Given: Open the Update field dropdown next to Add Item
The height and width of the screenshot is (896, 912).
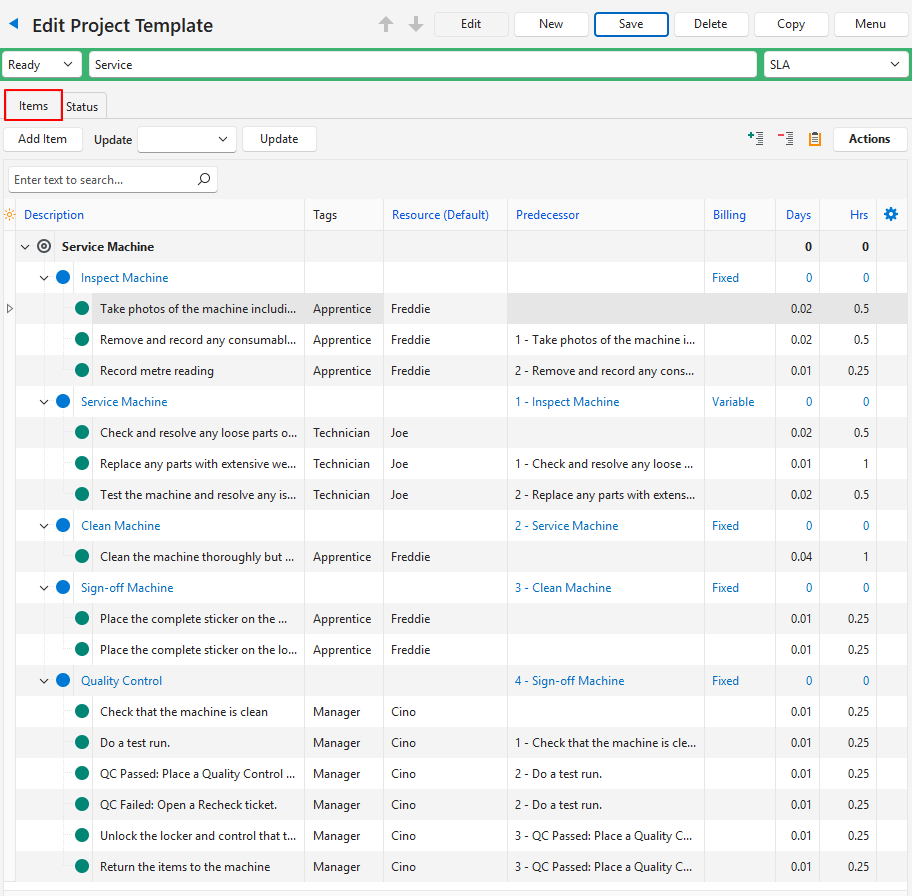Looking at the screenshot, I should 187,139.
